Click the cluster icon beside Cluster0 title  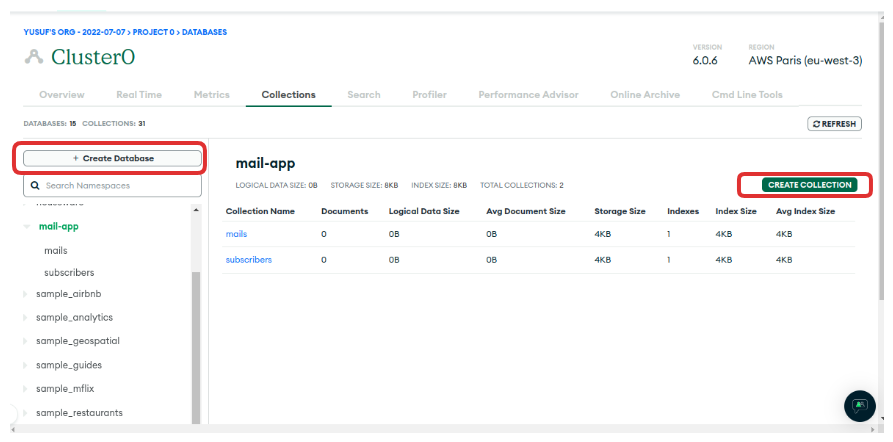(35, 57)
